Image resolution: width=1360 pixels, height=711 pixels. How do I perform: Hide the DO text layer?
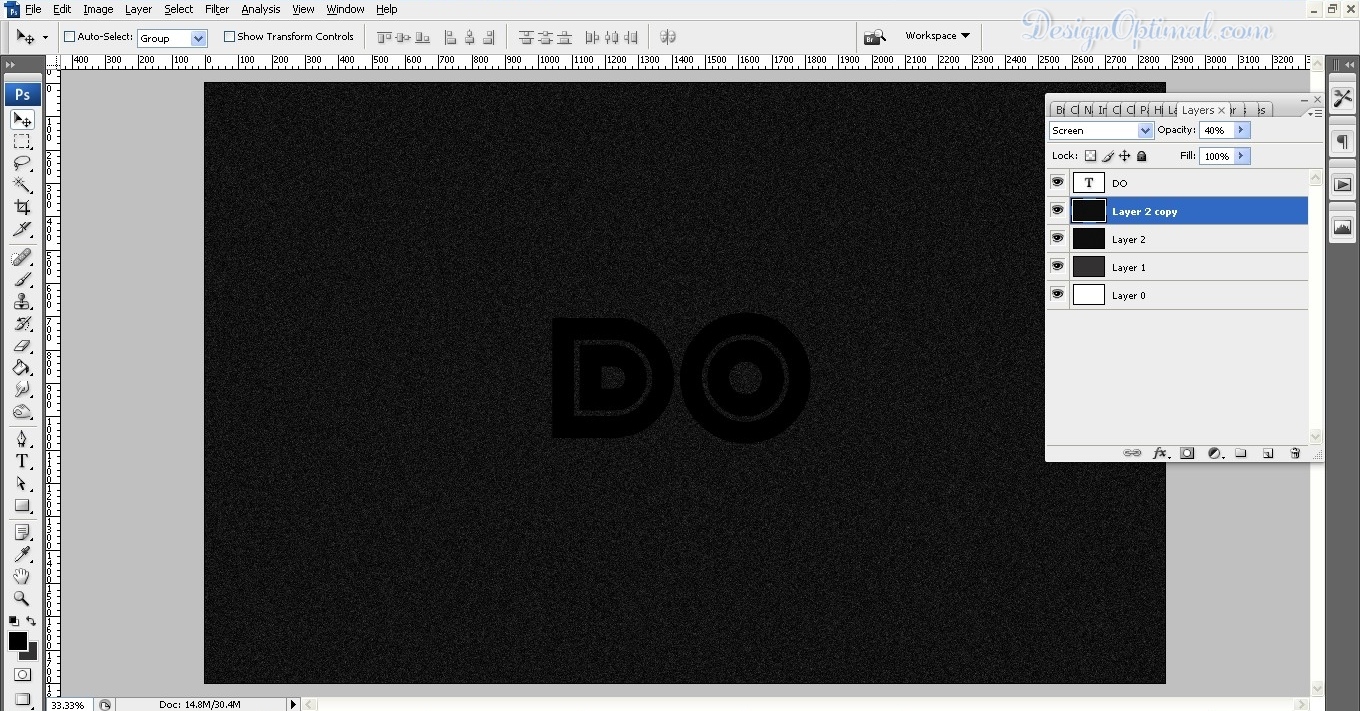coord(1057,182)
